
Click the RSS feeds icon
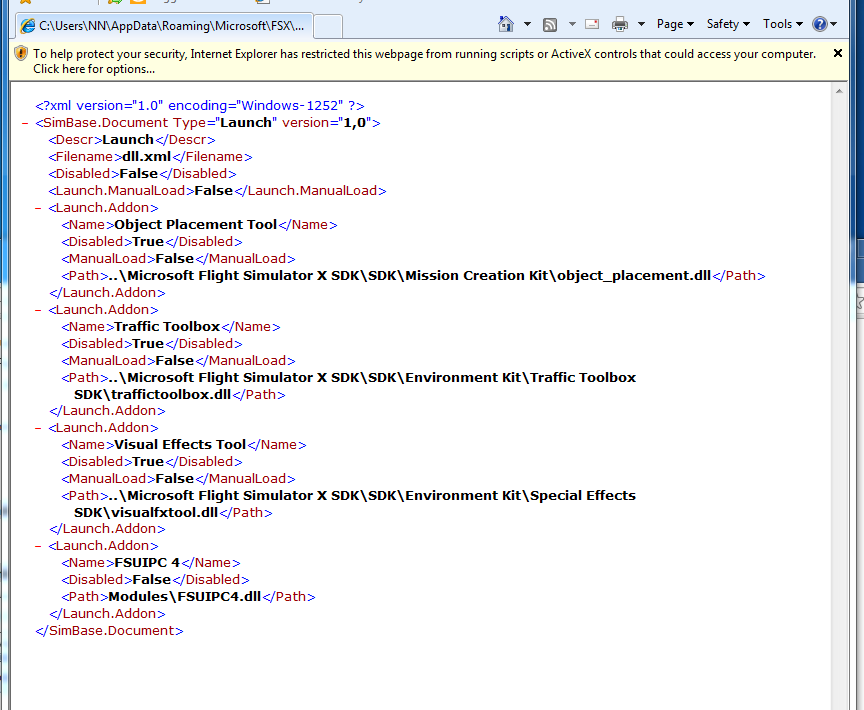tap(549, 25)
